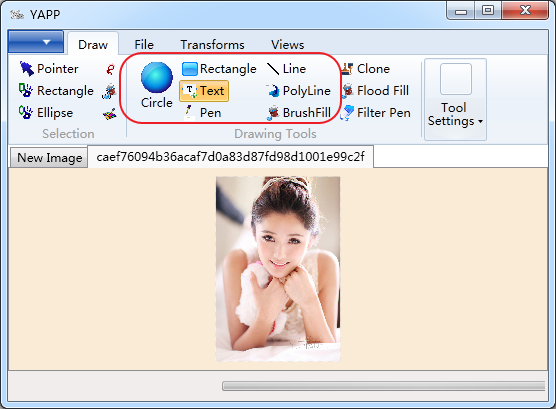This screenshot has width=556, height=409.
Task: Open the blue application menu dropdown
Action: pyautogui.click(x=36, y=42)
